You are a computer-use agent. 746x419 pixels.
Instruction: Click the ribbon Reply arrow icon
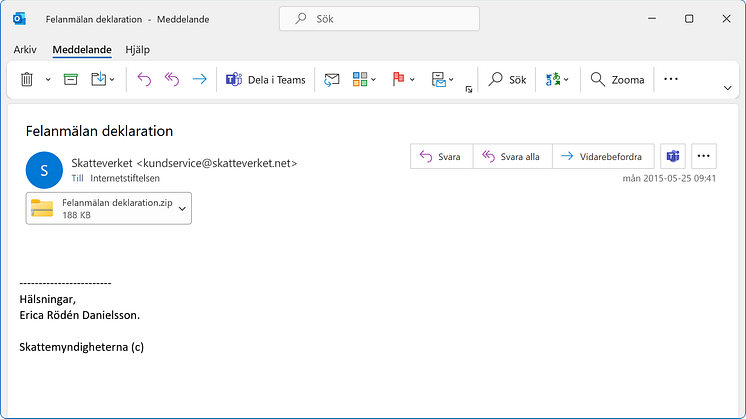pyautogui.click(x=143, y=79)
